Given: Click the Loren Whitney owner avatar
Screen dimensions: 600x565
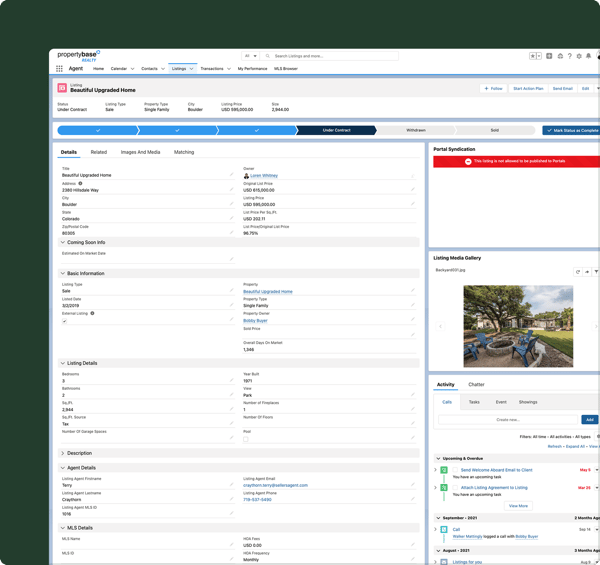Looking at the screenshot, I should [x=246, y=176].
